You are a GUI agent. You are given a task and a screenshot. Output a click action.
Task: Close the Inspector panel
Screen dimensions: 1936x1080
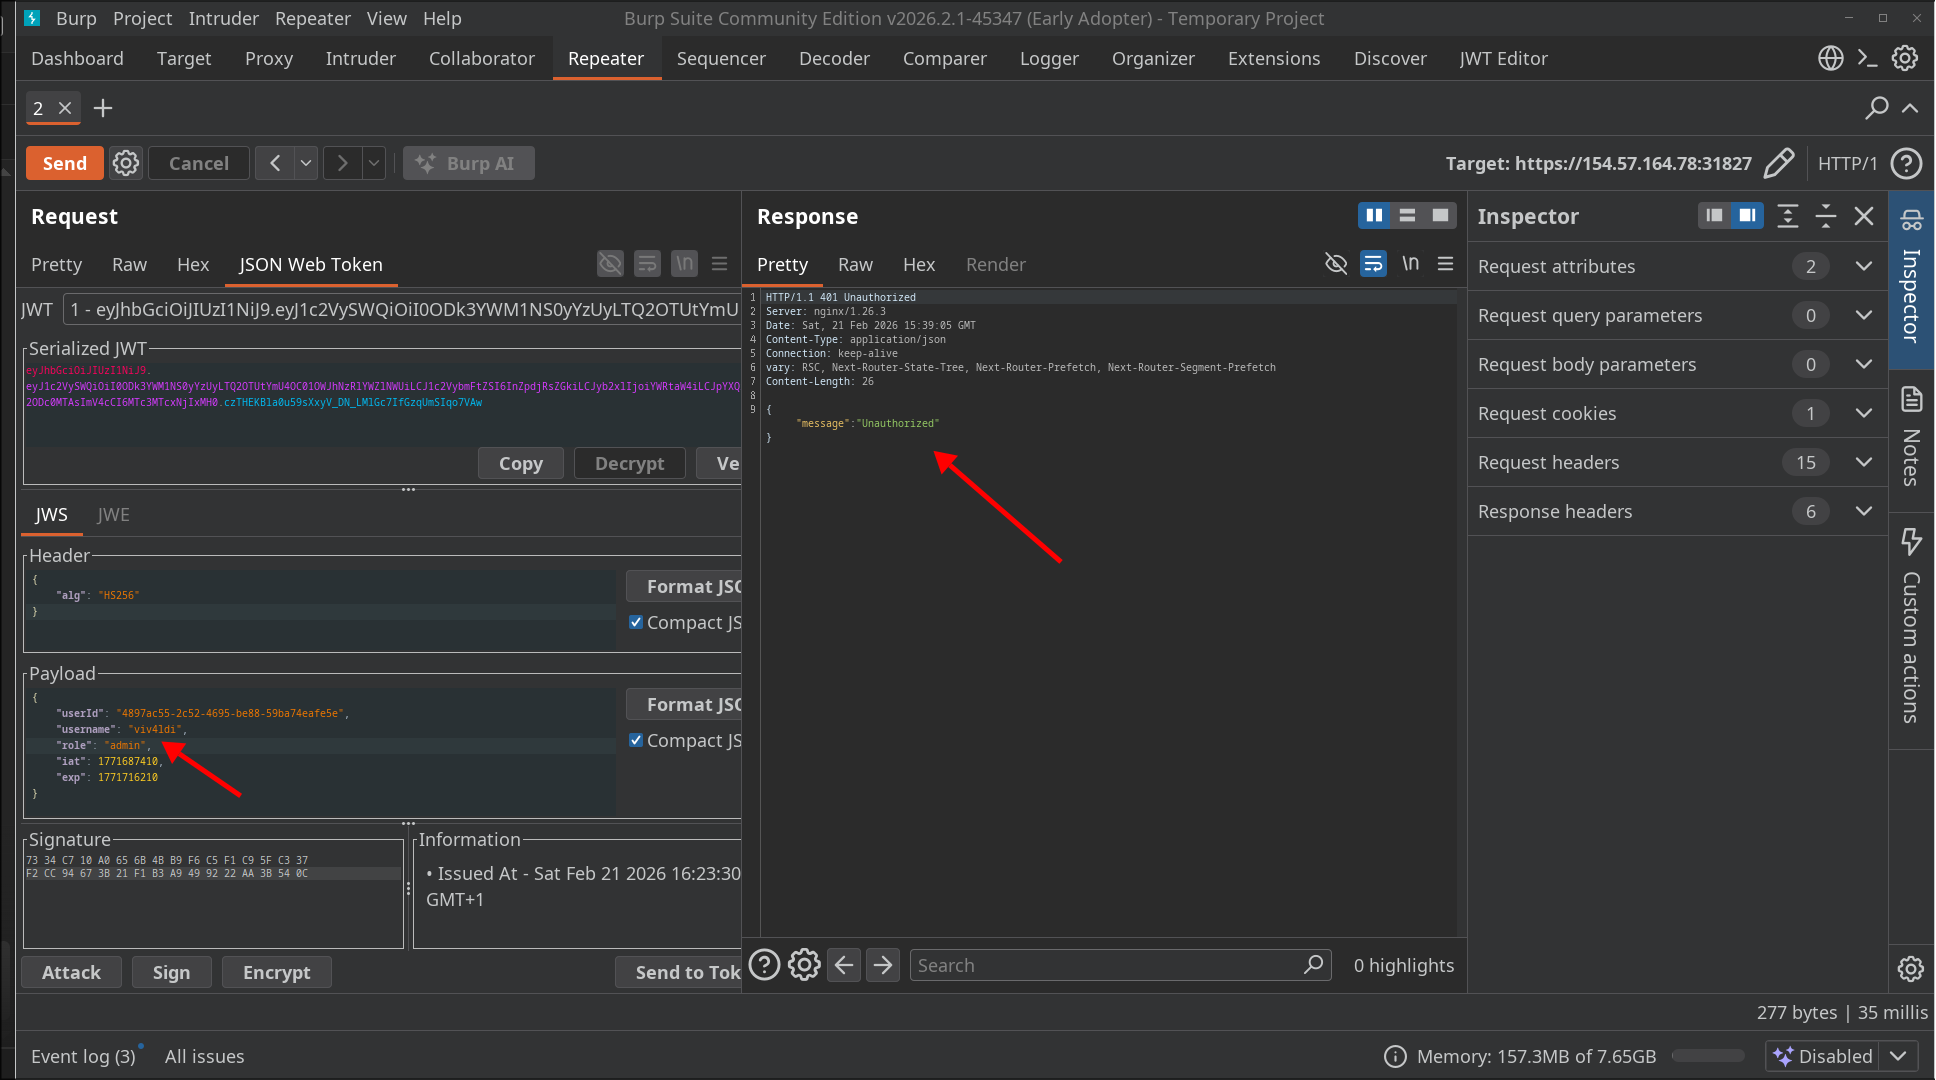tap(1864, 216)
